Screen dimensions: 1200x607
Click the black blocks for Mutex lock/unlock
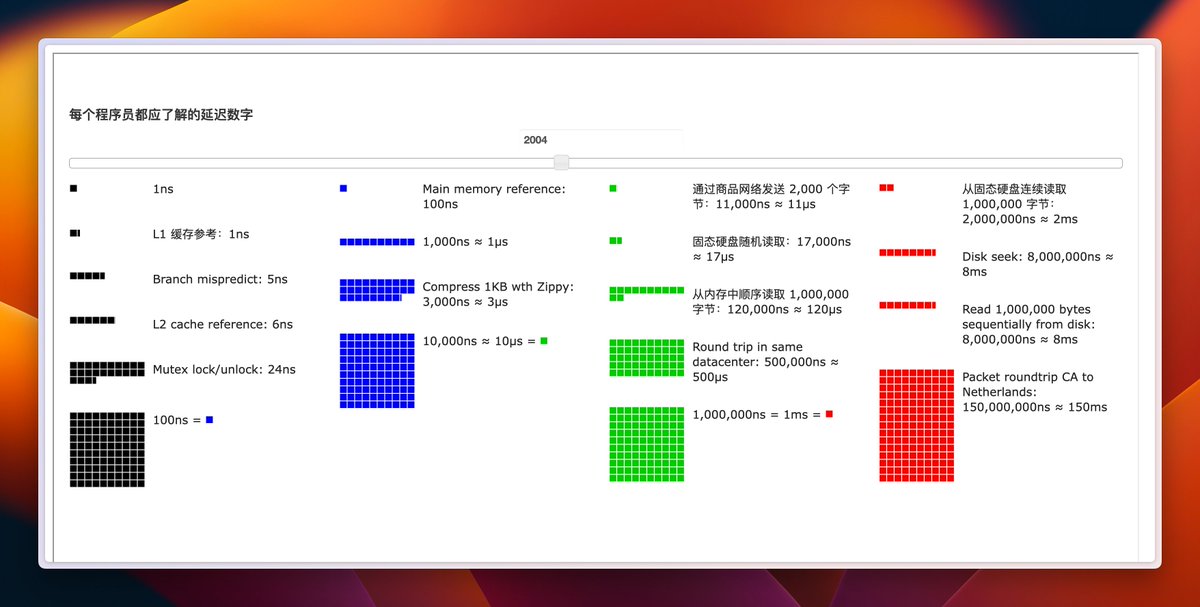tap(107, 373)
